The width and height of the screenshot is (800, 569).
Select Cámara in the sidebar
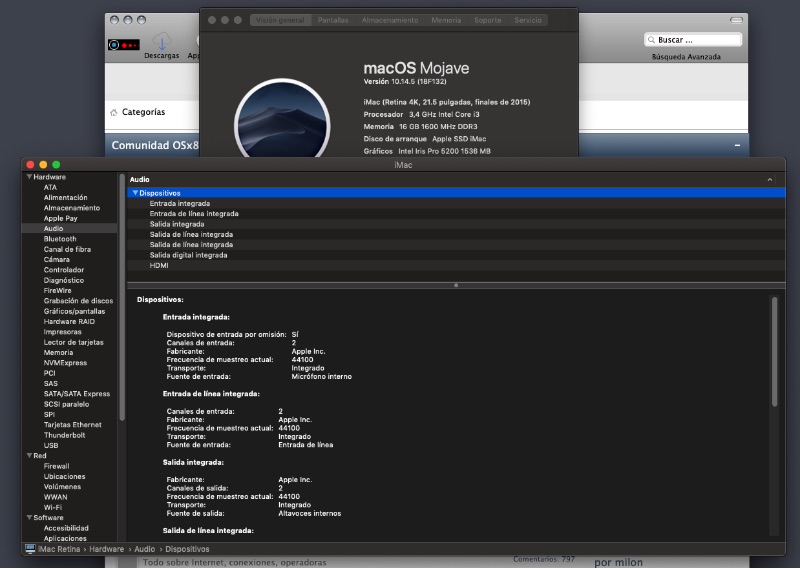pos(56,259)
